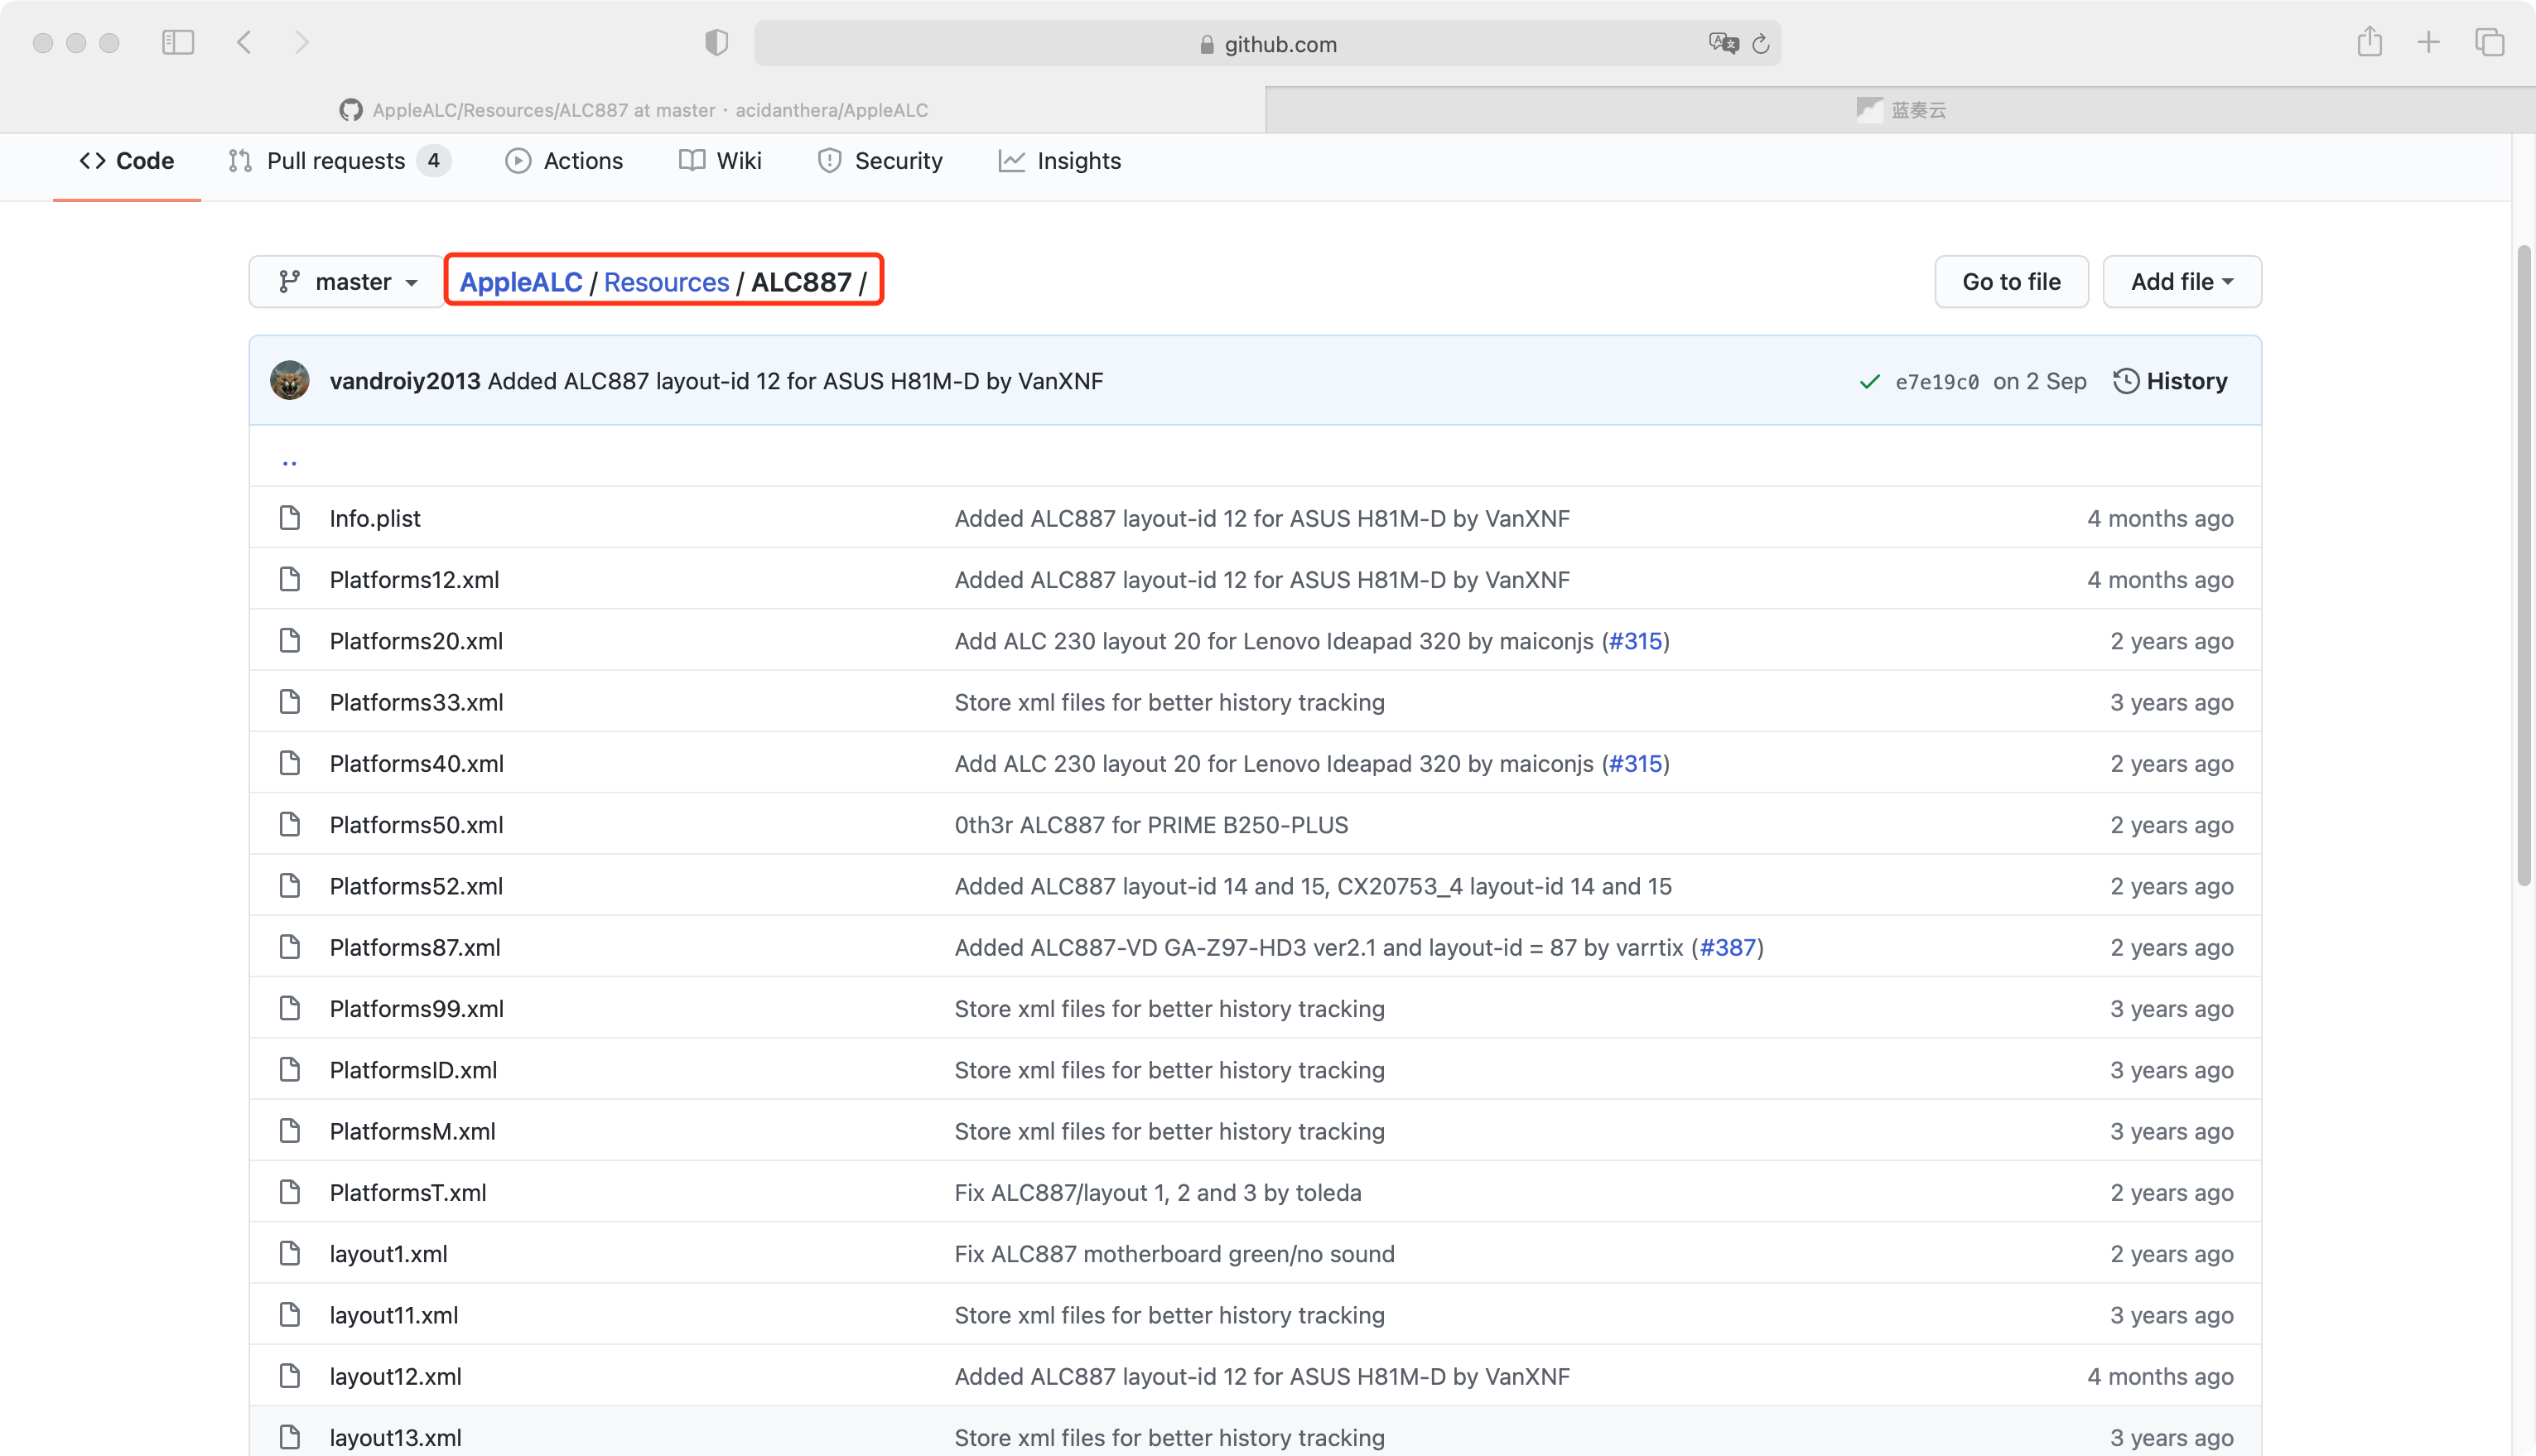Click the file icon beside Platforms52.xml

click(x=290, y=886)
